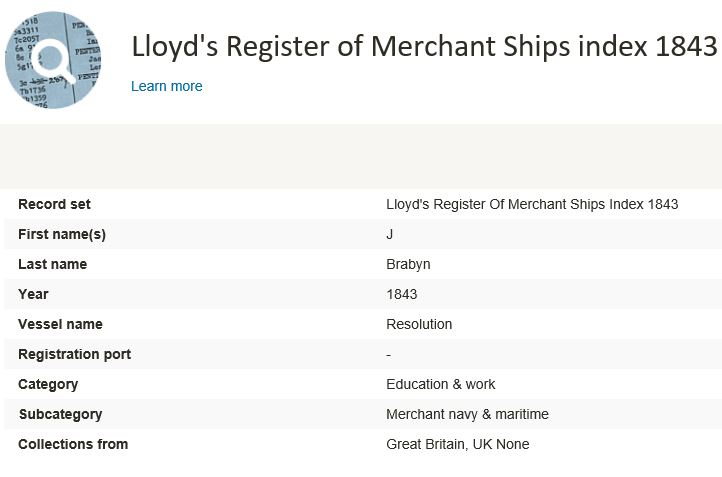Select the Subcategory field label

coord(60,414)
